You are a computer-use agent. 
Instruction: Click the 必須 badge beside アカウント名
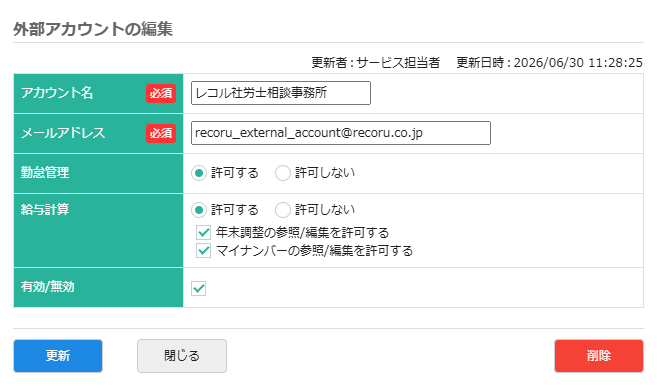[x=161, y=93]
